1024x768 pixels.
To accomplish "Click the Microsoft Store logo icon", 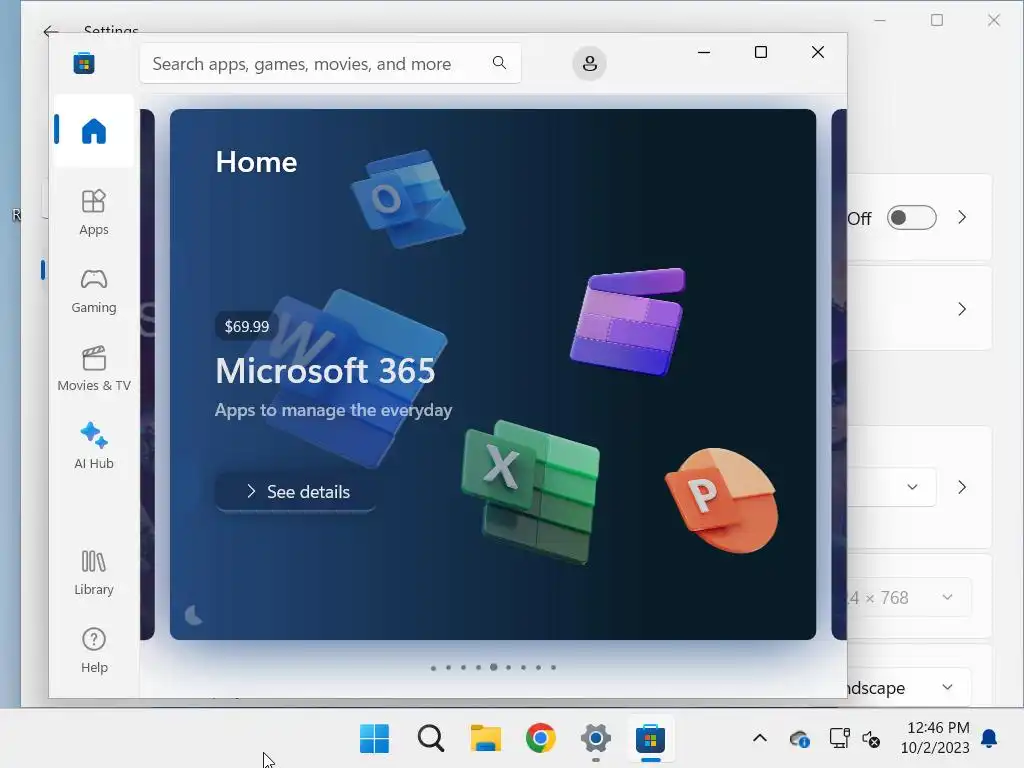I will 84,63.
